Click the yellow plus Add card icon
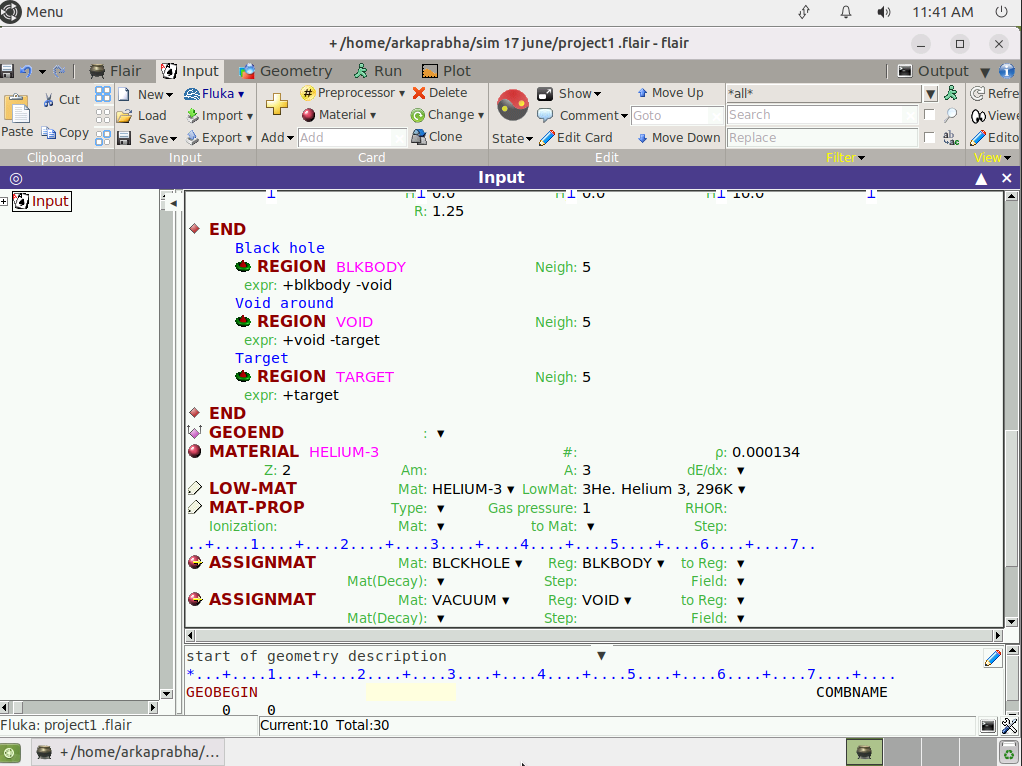The height and width of the screenshot is (766, 1022). point(277,104)
